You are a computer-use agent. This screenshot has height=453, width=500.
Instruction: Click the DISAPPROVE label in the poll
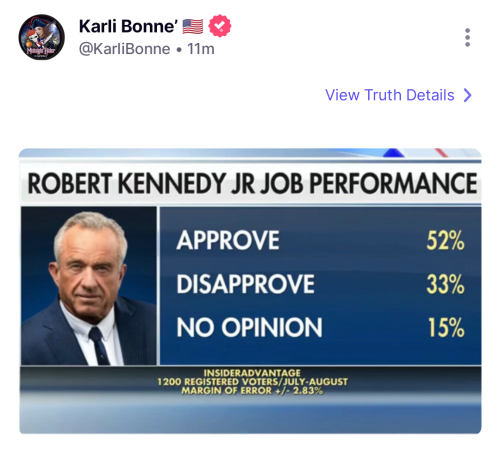click(246, 284)
